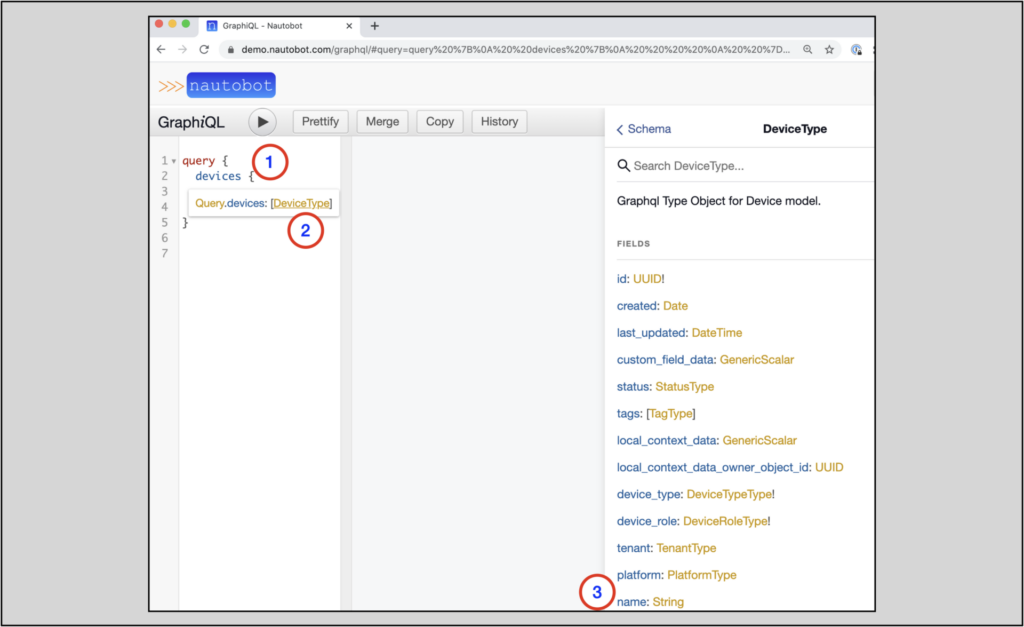Open the StatusType link
Image resolution: width=1024 pixels, height=627 pixels.
point(684,387)
